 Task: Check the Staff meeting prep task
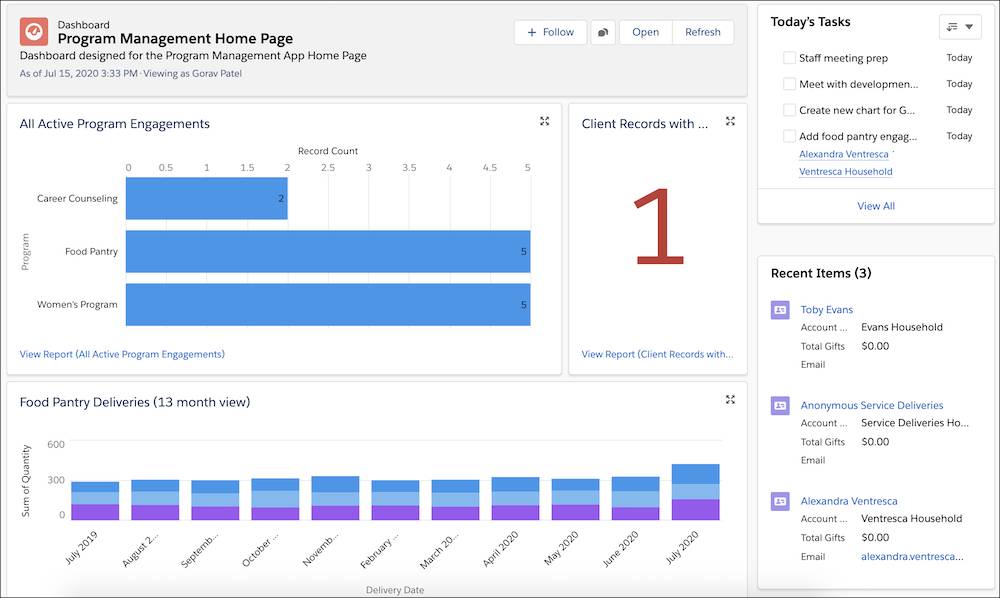789,57
